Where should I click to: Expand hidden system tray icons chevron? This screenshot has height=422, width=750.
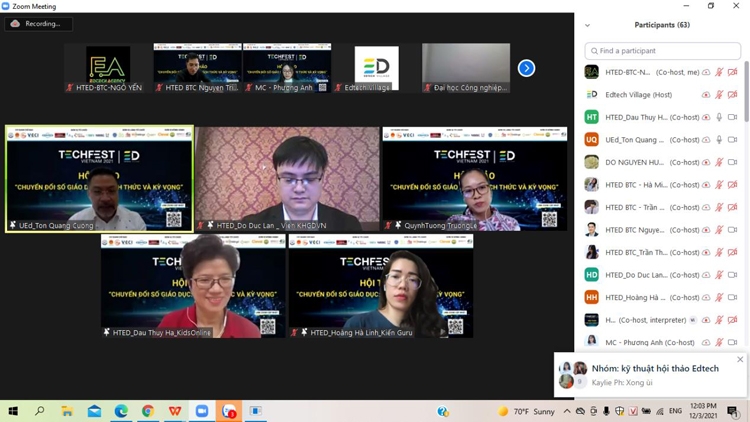pos(566,411)
